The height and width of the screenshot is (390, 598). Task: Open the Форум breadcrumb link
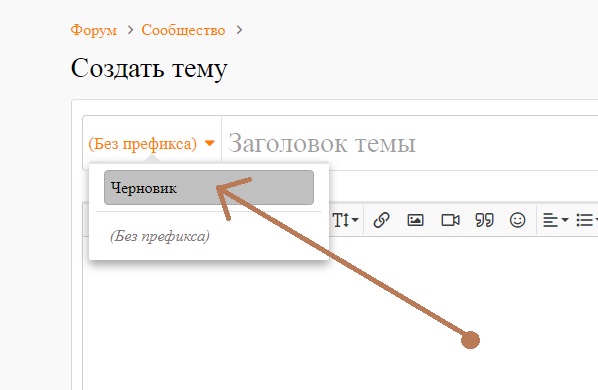(93, 30)
